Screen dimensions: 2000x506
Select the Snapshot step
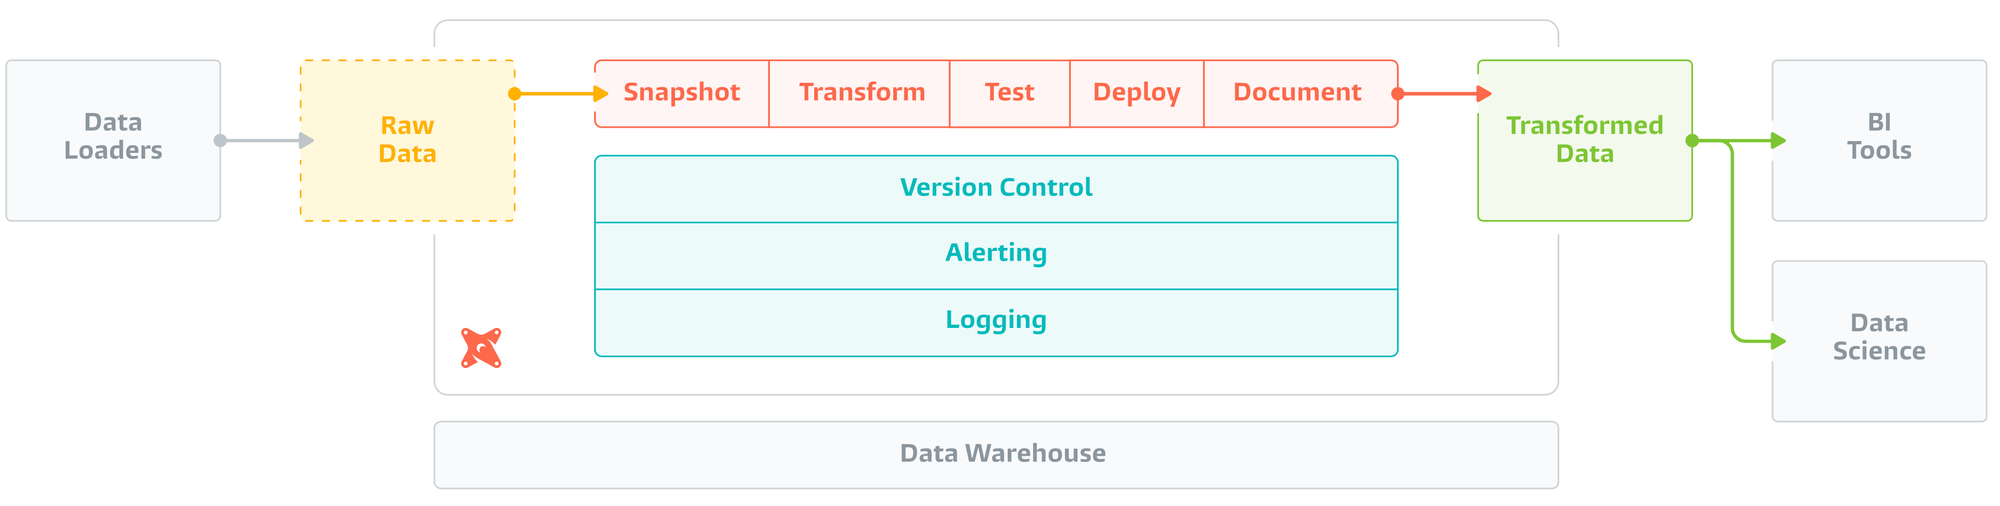click(682, 94)
